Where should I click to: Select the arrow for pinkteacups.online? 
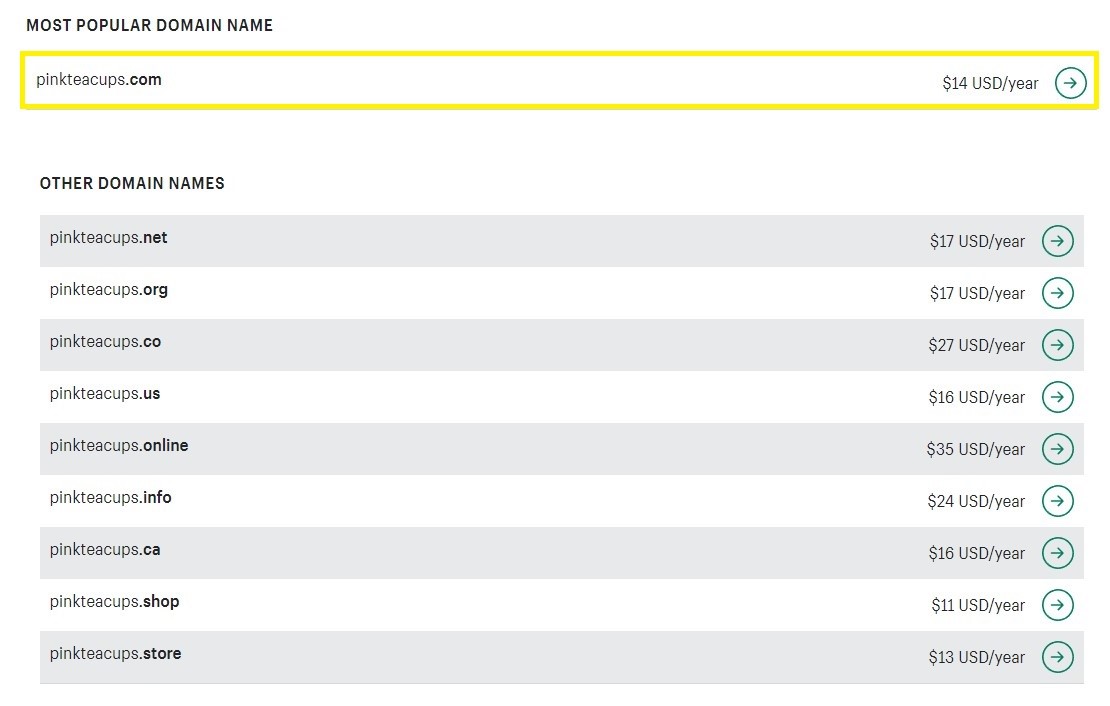1058,449
